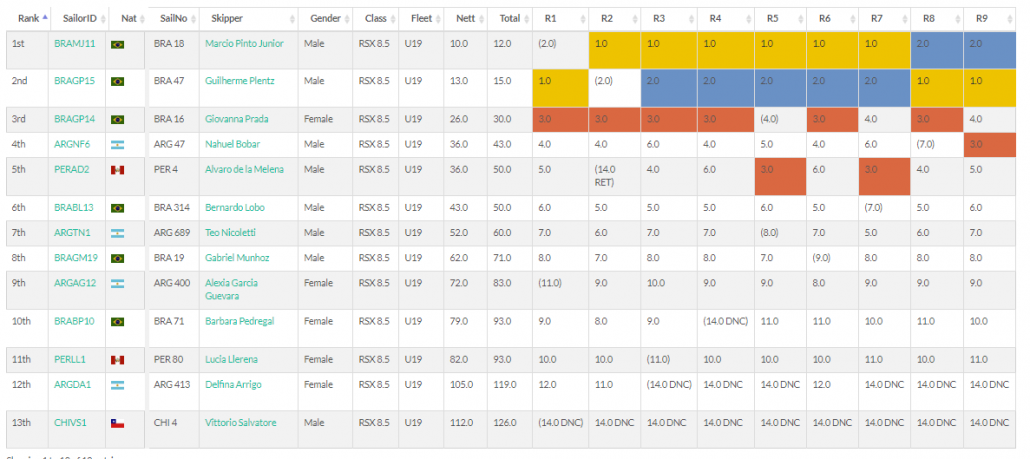Viewport: 1030px width, 459px height.
Task: Click the Brazil flag beside BRABP10
Action: pos(118,321)
